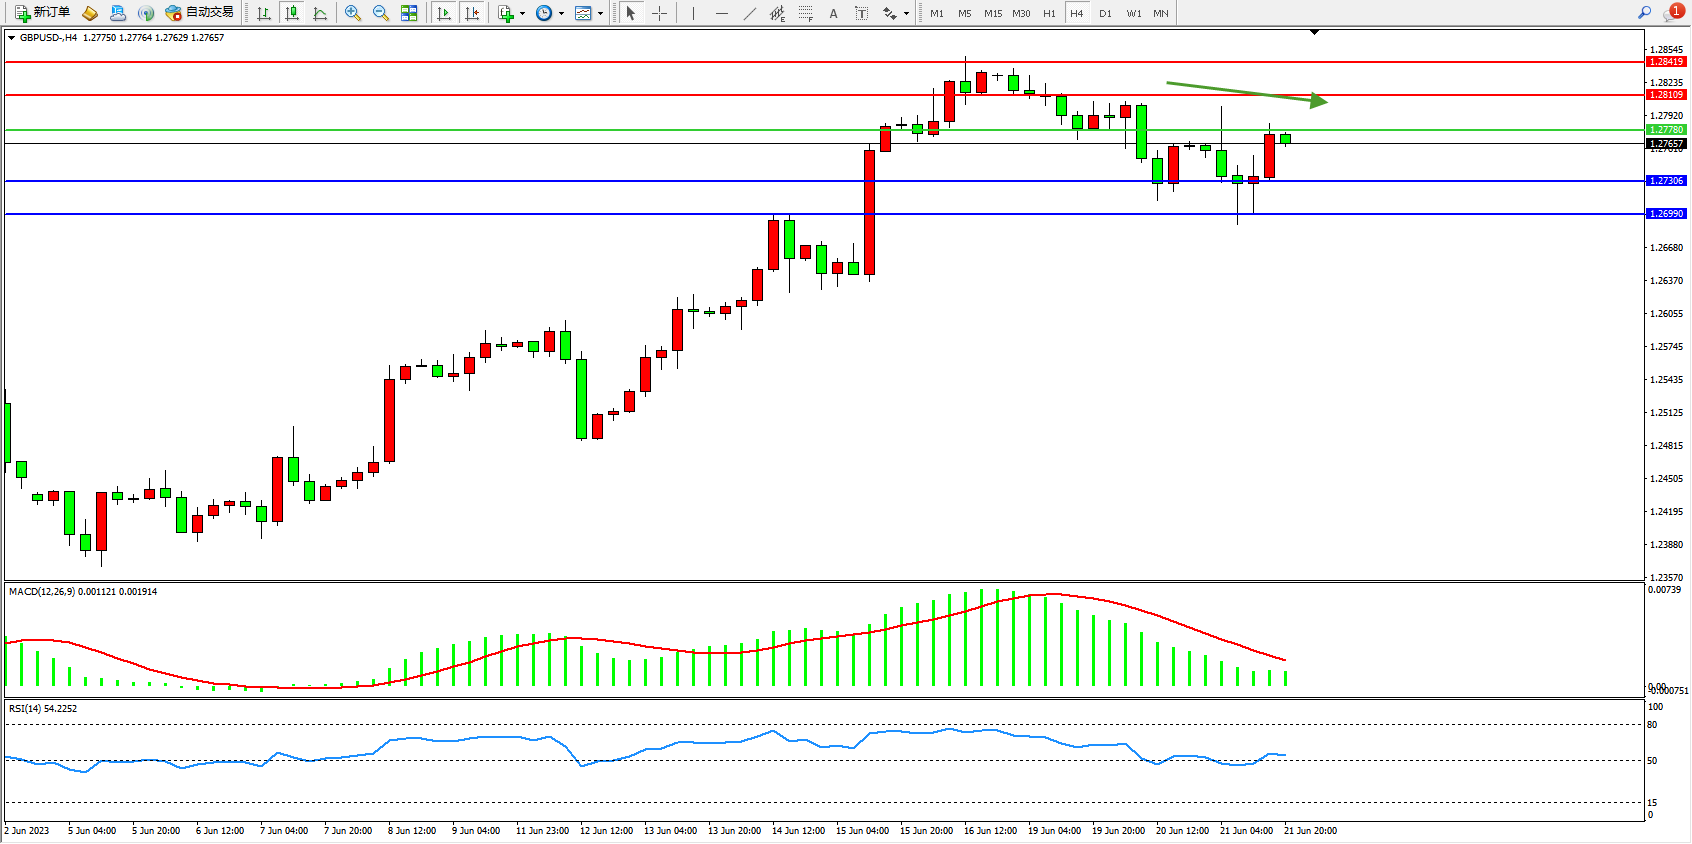1692x844 pixels.
Task: Select the text label tool
Action: point(862,13)
